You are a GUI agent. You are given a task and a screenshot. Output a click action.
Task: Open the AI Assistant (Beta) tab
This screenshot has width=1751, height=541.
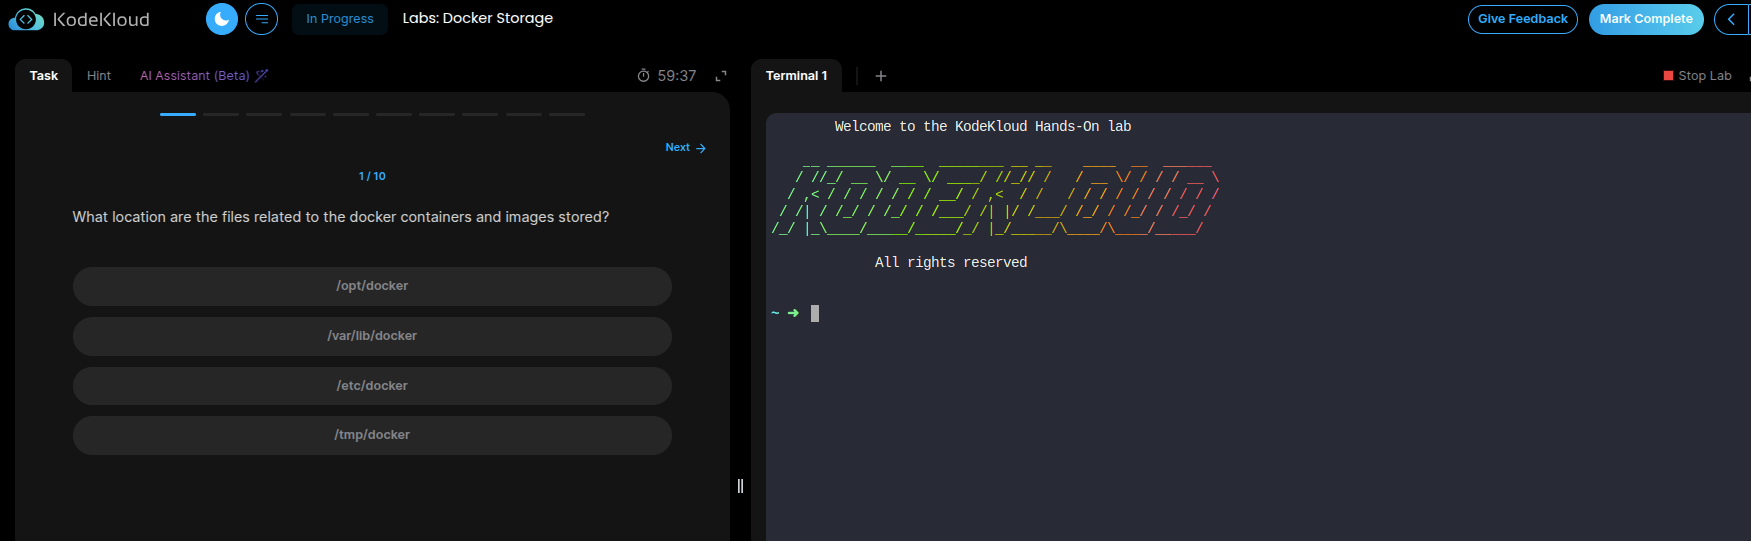click(x=204, y=76)
